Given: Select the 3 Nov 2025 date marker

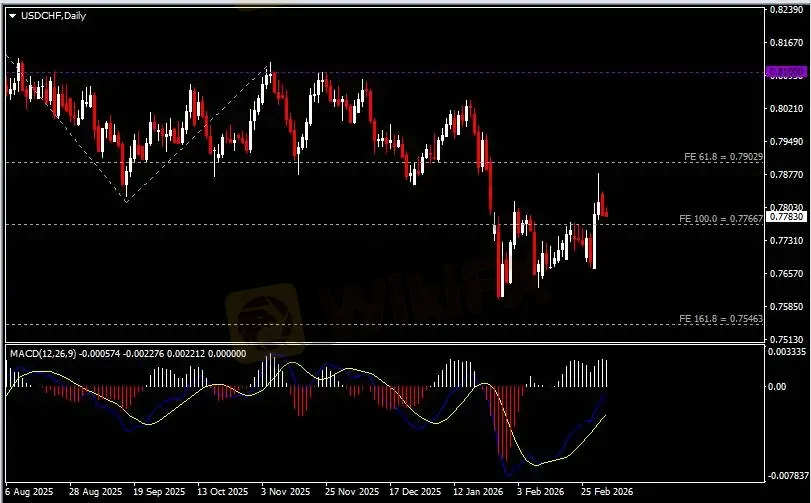Looking at the screenshot, I should (x=281, y=492).
